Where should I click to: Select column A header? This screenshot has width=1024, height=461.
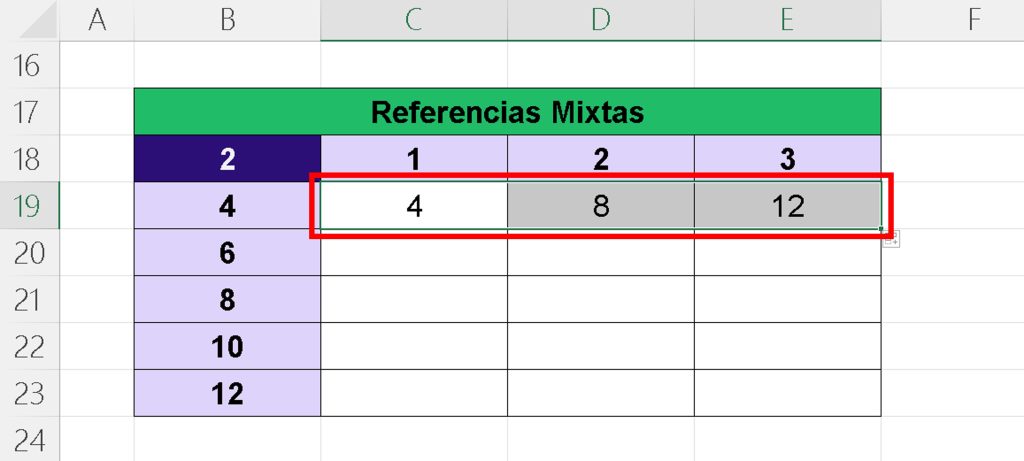[x=97, y=20]
